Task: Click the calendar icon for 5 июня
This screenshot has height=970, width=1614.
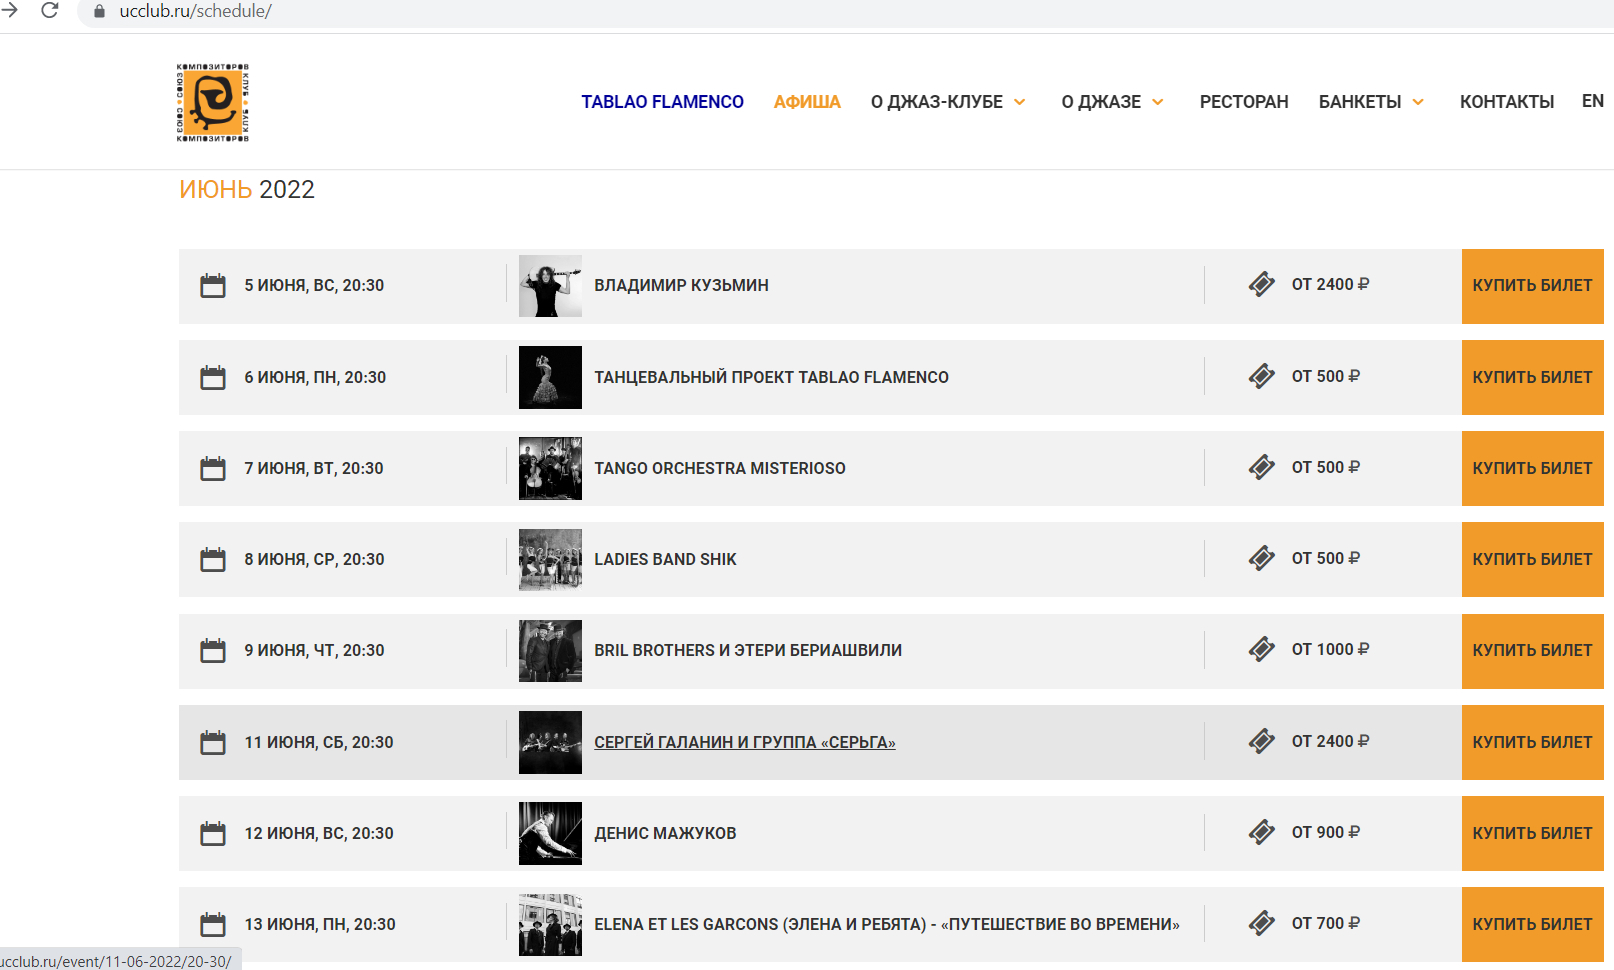Action: pyautogui.click(x=213, y=286)
